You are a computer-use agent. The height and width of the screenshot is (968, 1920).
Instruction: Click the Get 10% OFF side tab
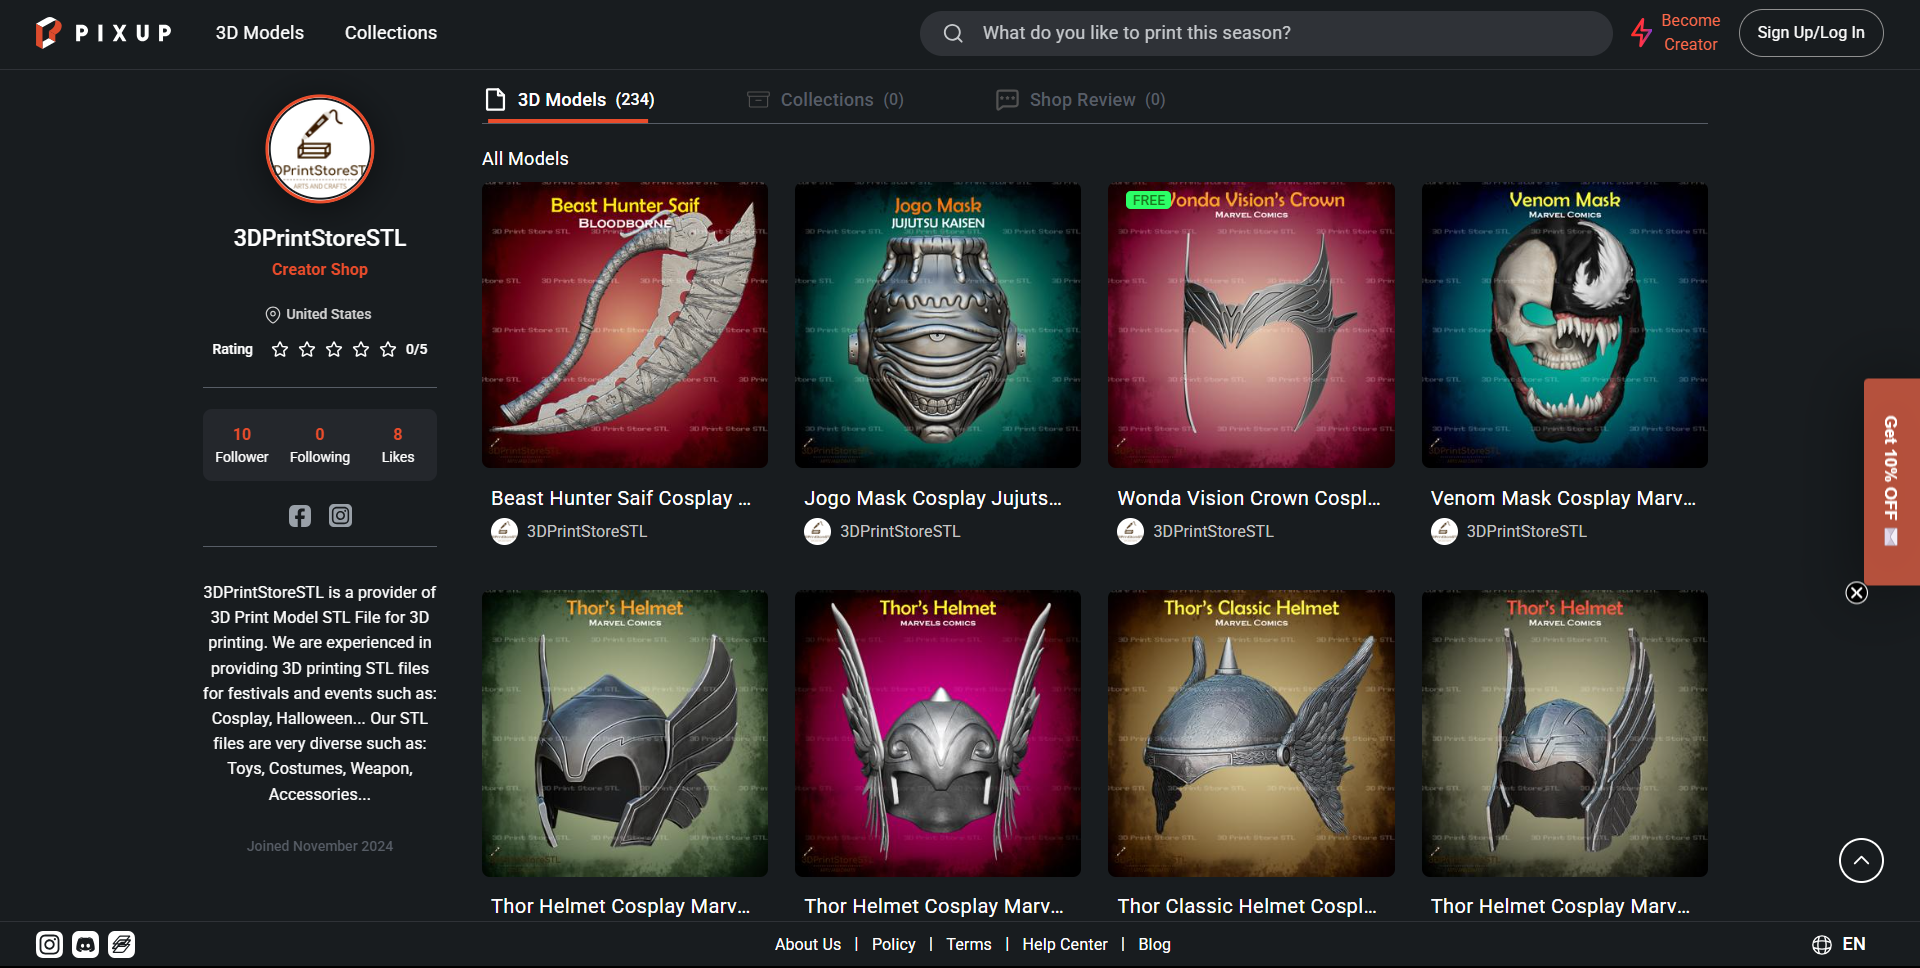point(1890,480)
